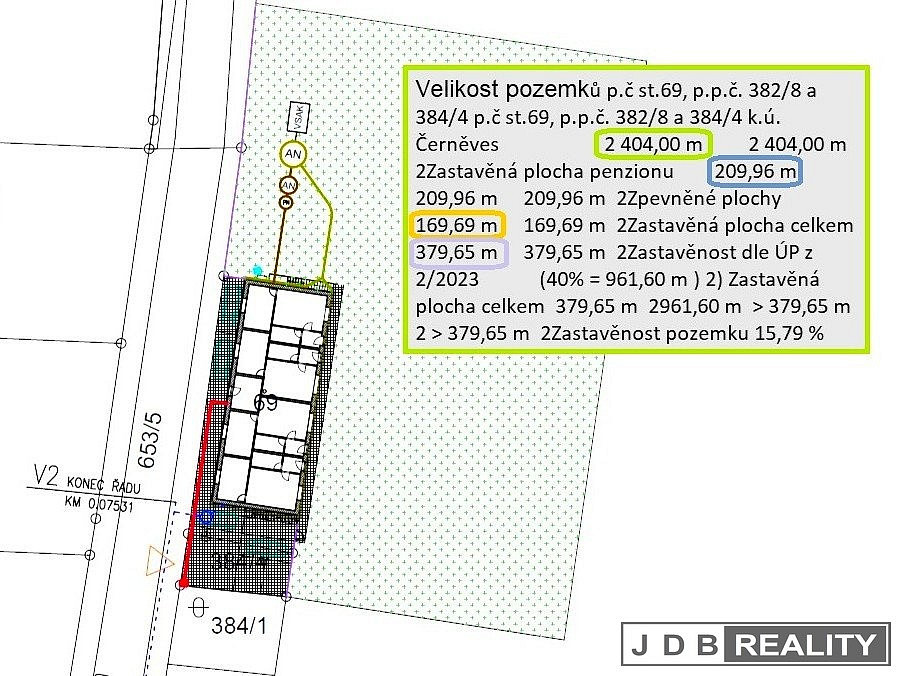Select the green-boxed 2 404,00 m value
The image size is (902, 676).
coord(654,144)
